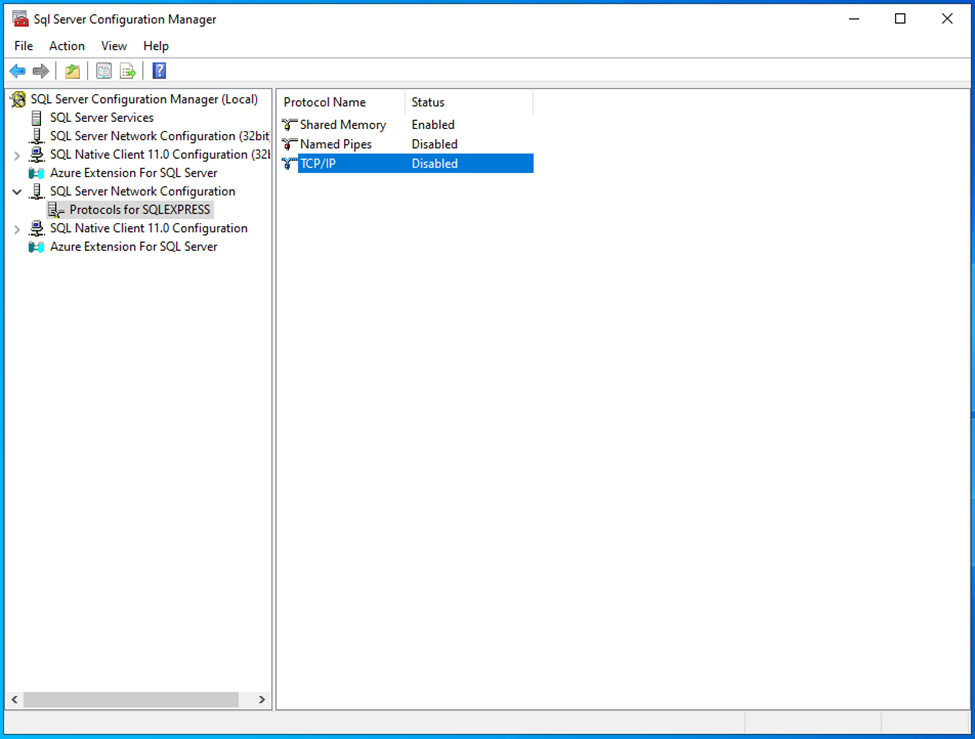The height and width of the screenshot is (739, 975).
Task: Open Help with the question mark icon
Action: [x=159, y=71]
